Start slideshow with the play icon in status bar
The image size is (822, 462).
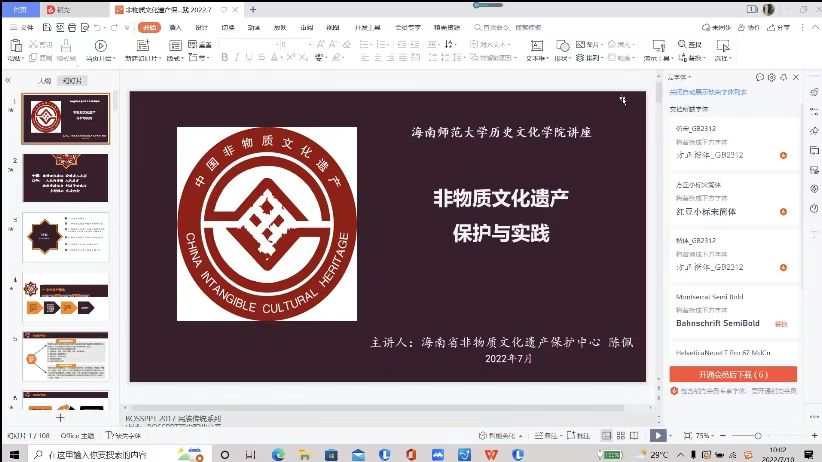click(657, 436)
